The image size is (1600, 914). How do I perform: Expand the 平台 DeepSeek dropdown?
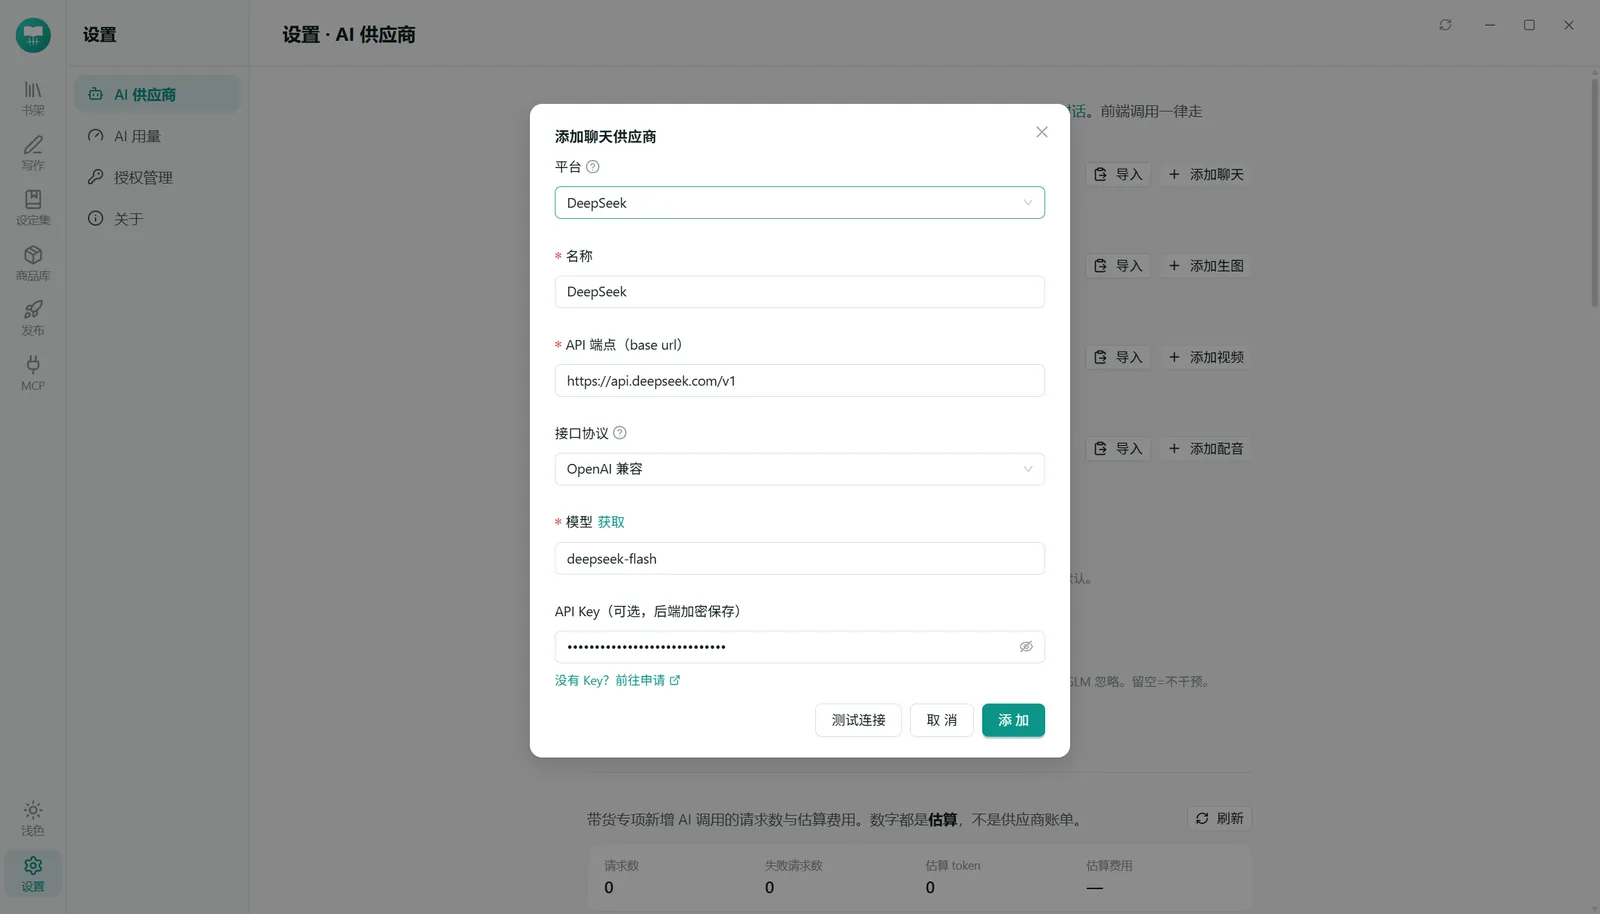tap(800, 203)
